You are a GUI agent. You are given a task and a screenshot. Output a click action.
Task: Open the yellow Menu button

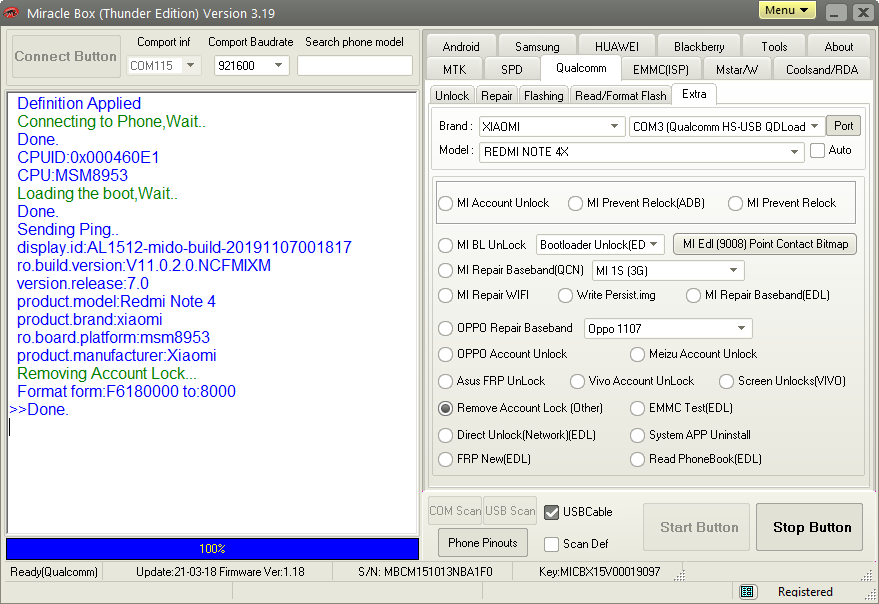tap(787, 11)
